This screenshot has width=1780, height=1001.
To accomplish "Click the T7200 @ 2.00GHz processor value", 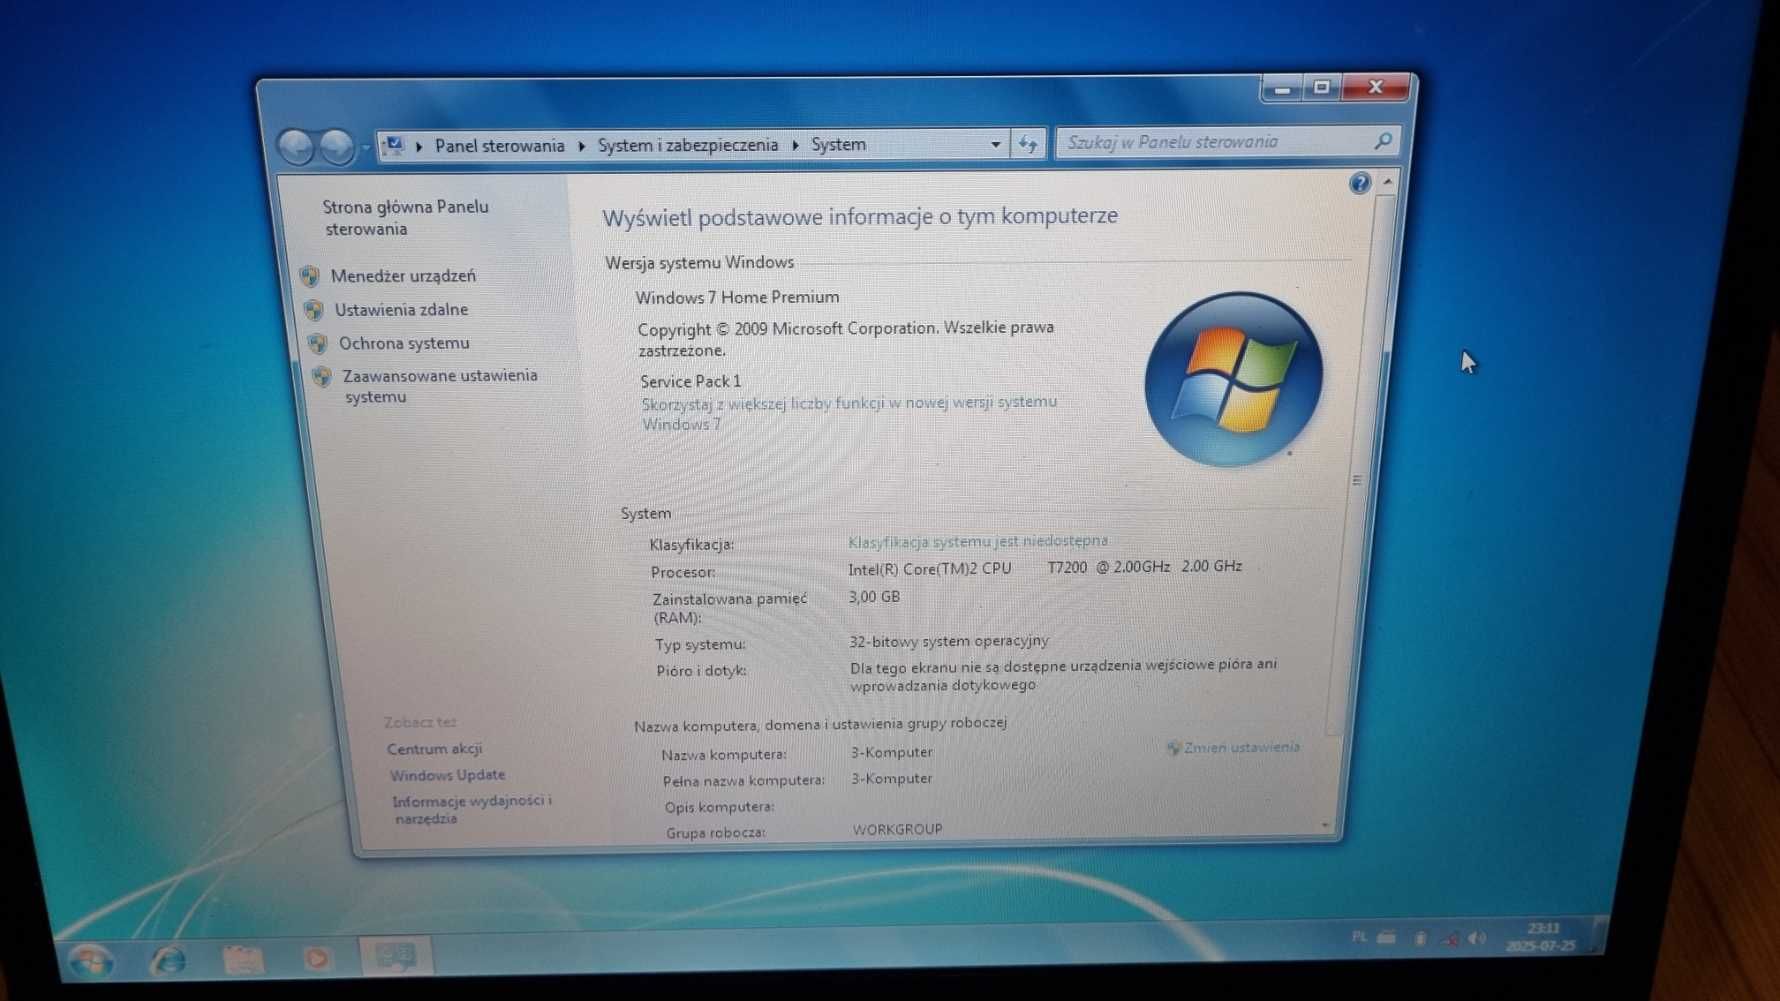I will pos(1108,567).
